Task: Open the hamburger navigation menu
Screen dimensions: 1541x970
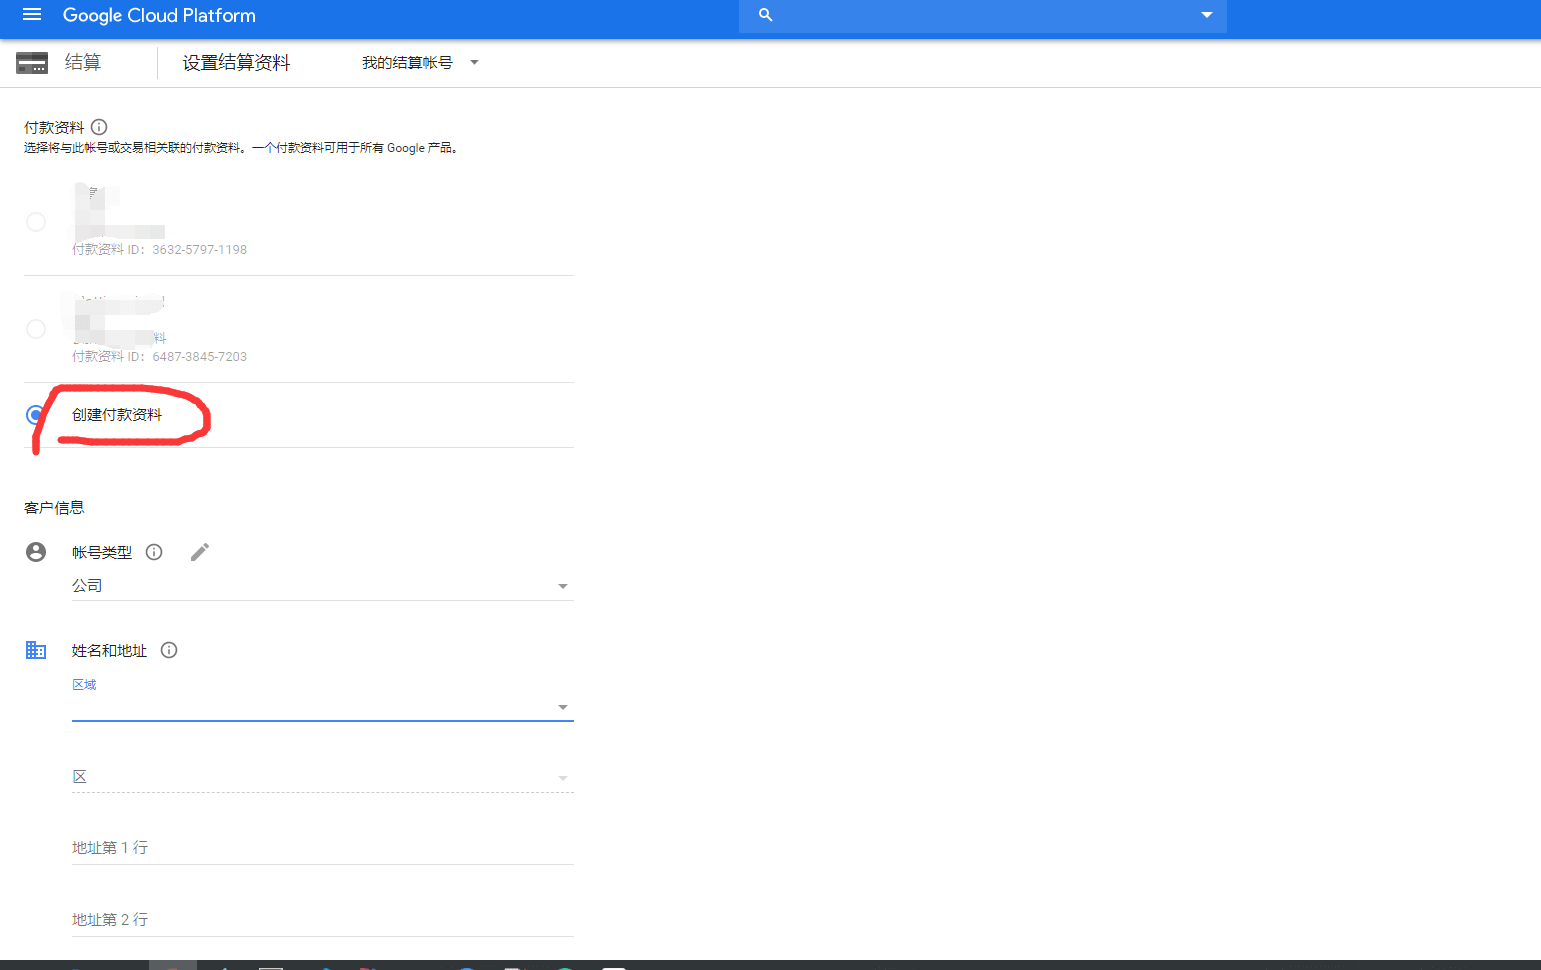Action: click(32, 15)
